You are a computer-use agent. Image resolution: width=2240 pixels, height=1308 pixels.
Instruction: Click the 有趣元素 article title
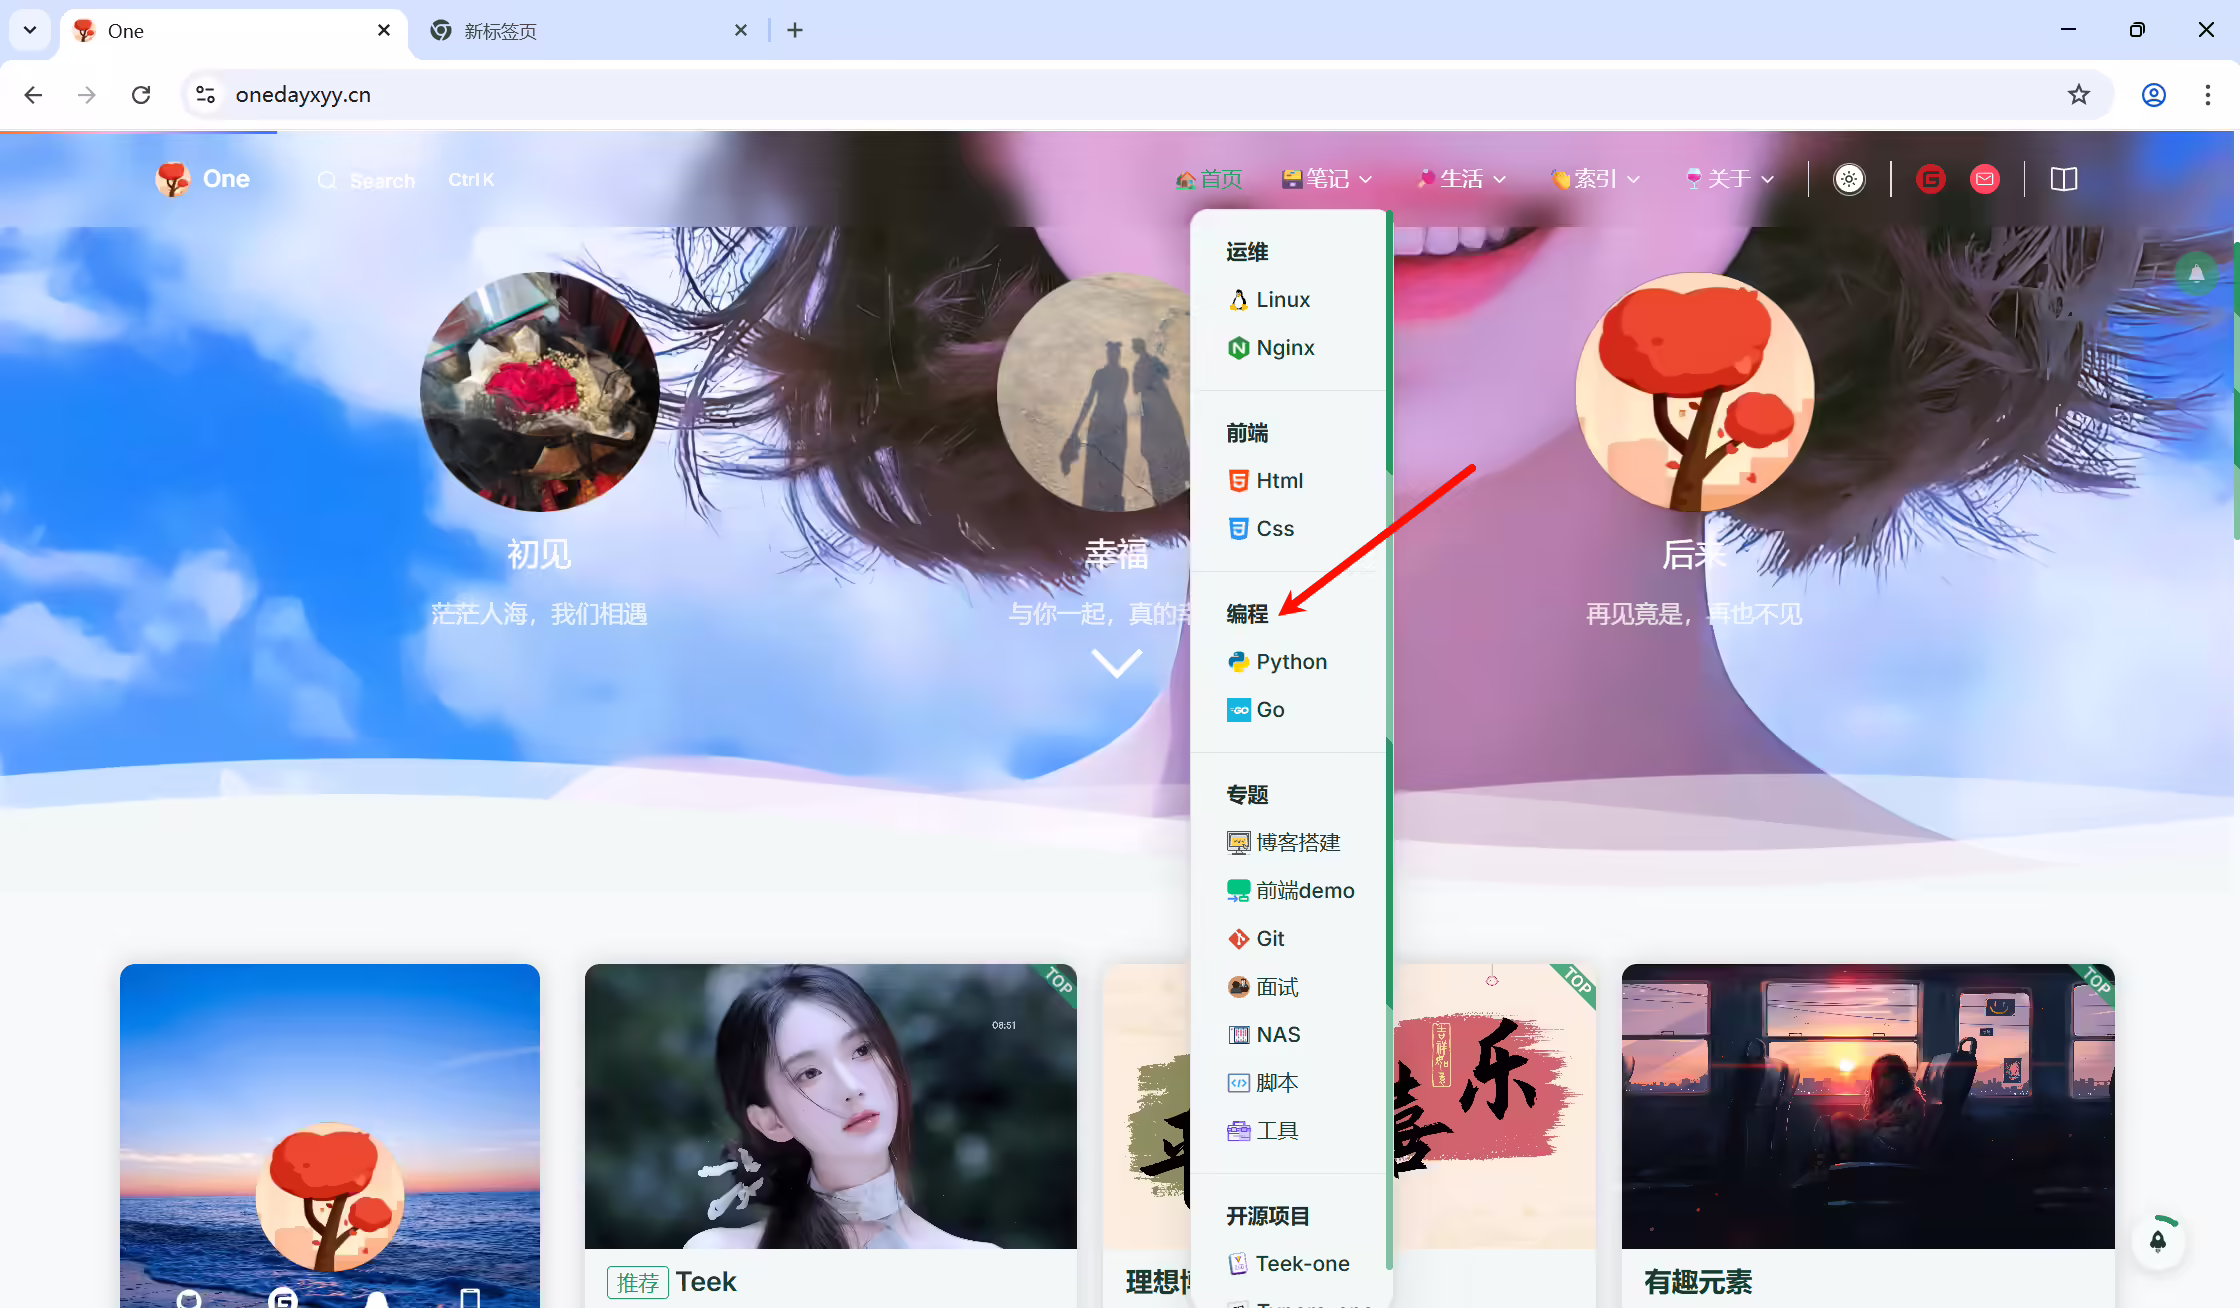pyautogui.click(x=1698, y=1282)
